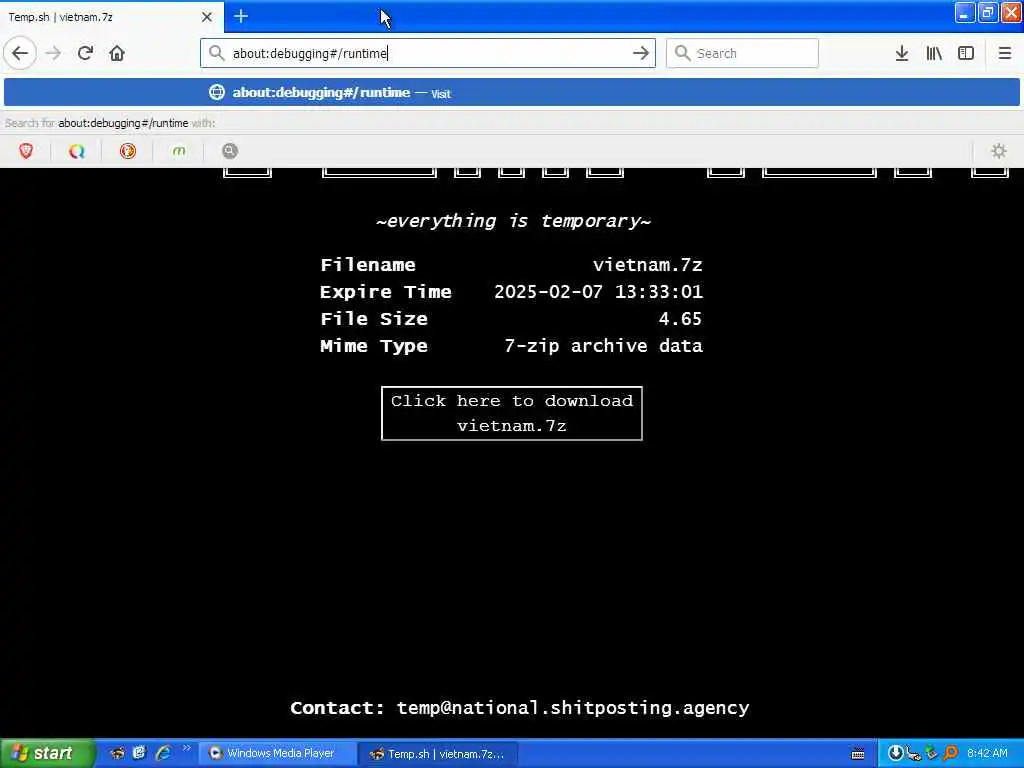Click the file size value 4.65
The image size is (1024, 768).
coord(680,319)
